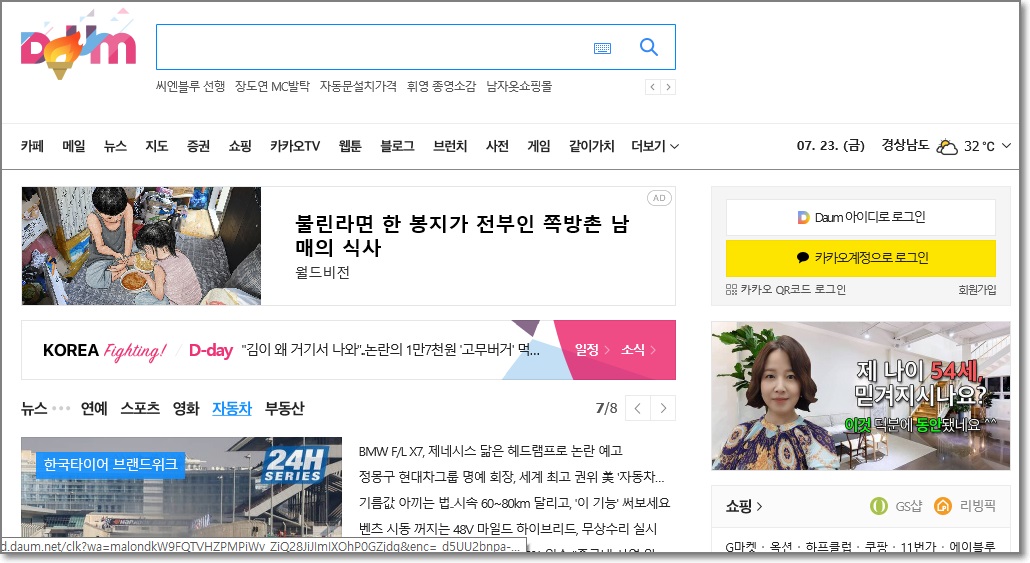This screenshot has width=1030, height=563.
Task: Click the magnifying glass search button
Action: coord(648,47)
